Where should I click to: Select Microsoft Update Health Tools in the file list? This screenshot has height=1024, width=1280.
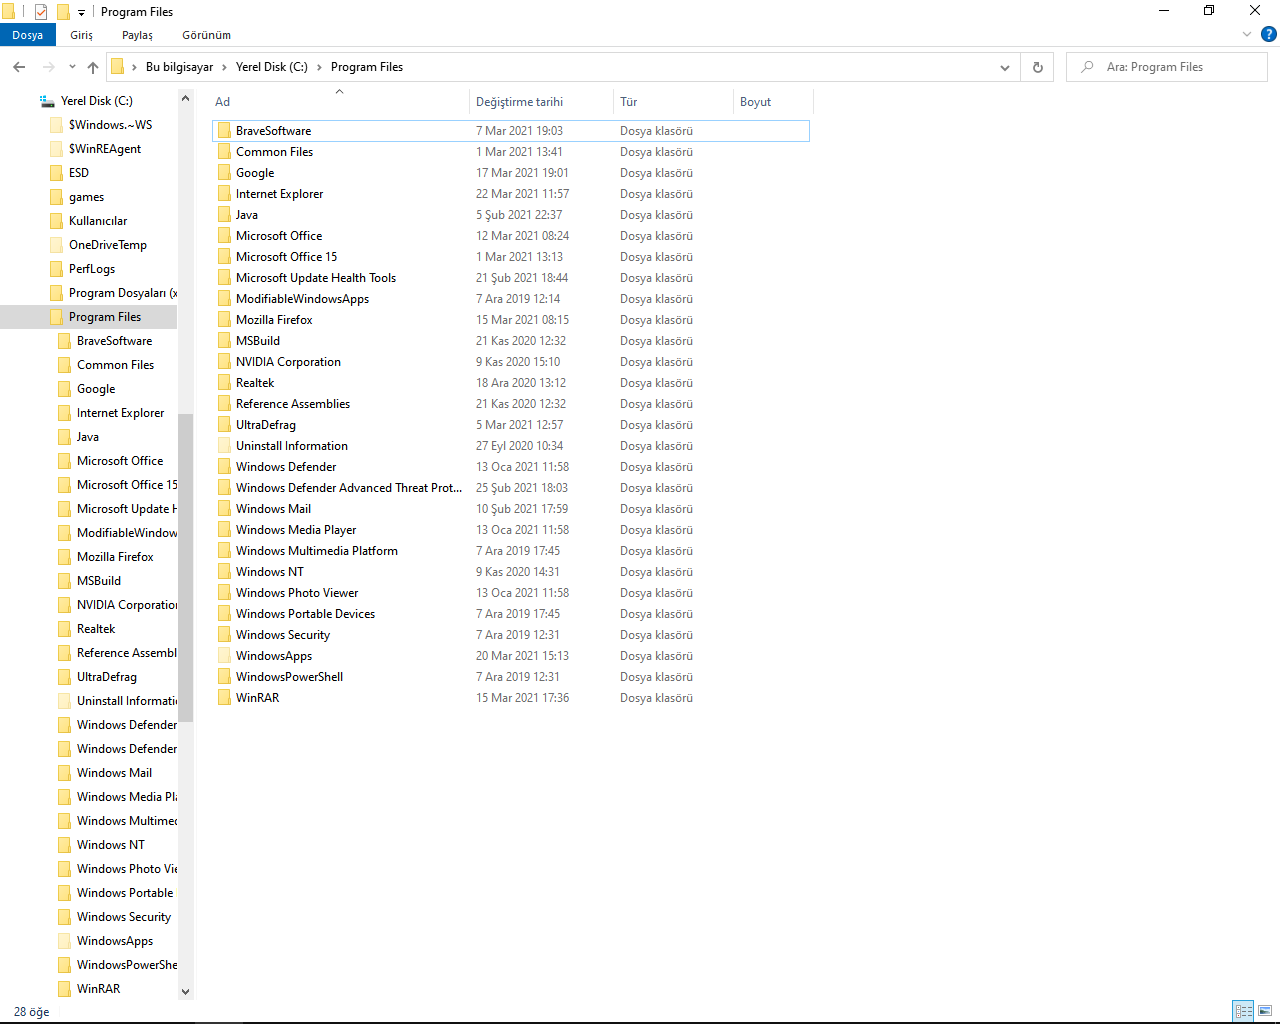(316, 278)
